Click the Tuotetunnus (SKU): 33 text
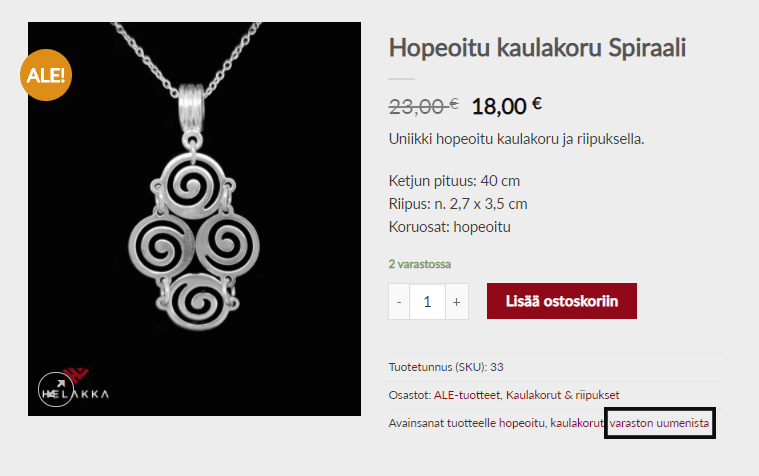 point(446,367)
